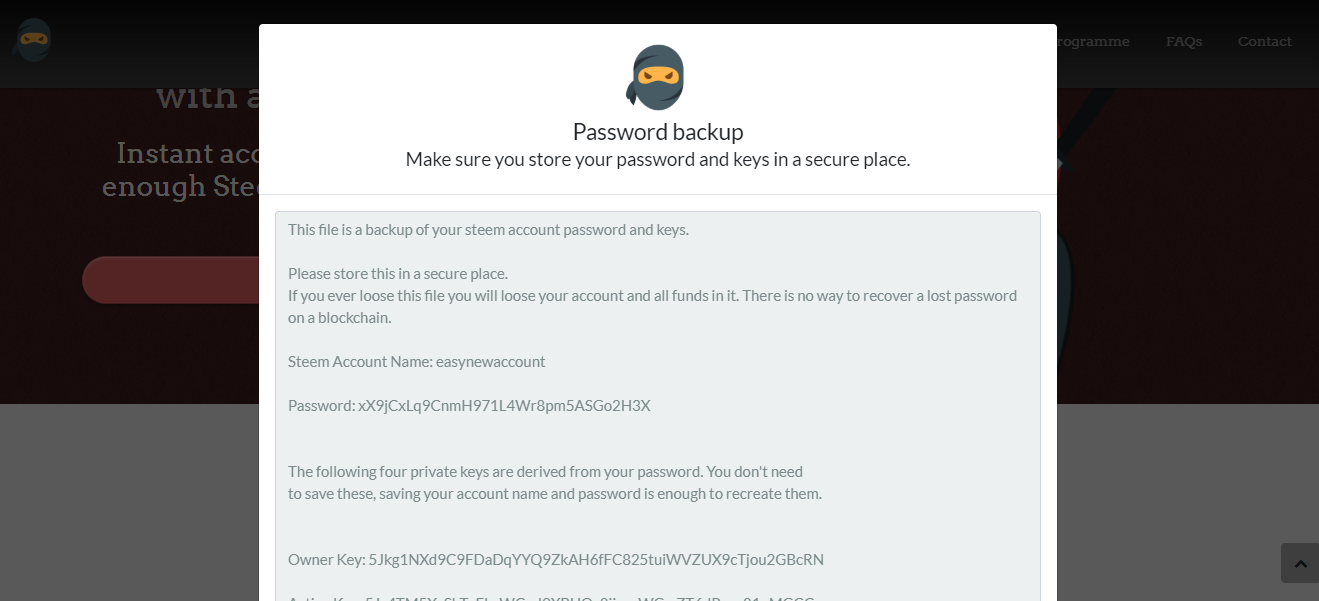Click the 'This file is a backup' first line
The image size is (1319, 601).
tap(488, 230)
